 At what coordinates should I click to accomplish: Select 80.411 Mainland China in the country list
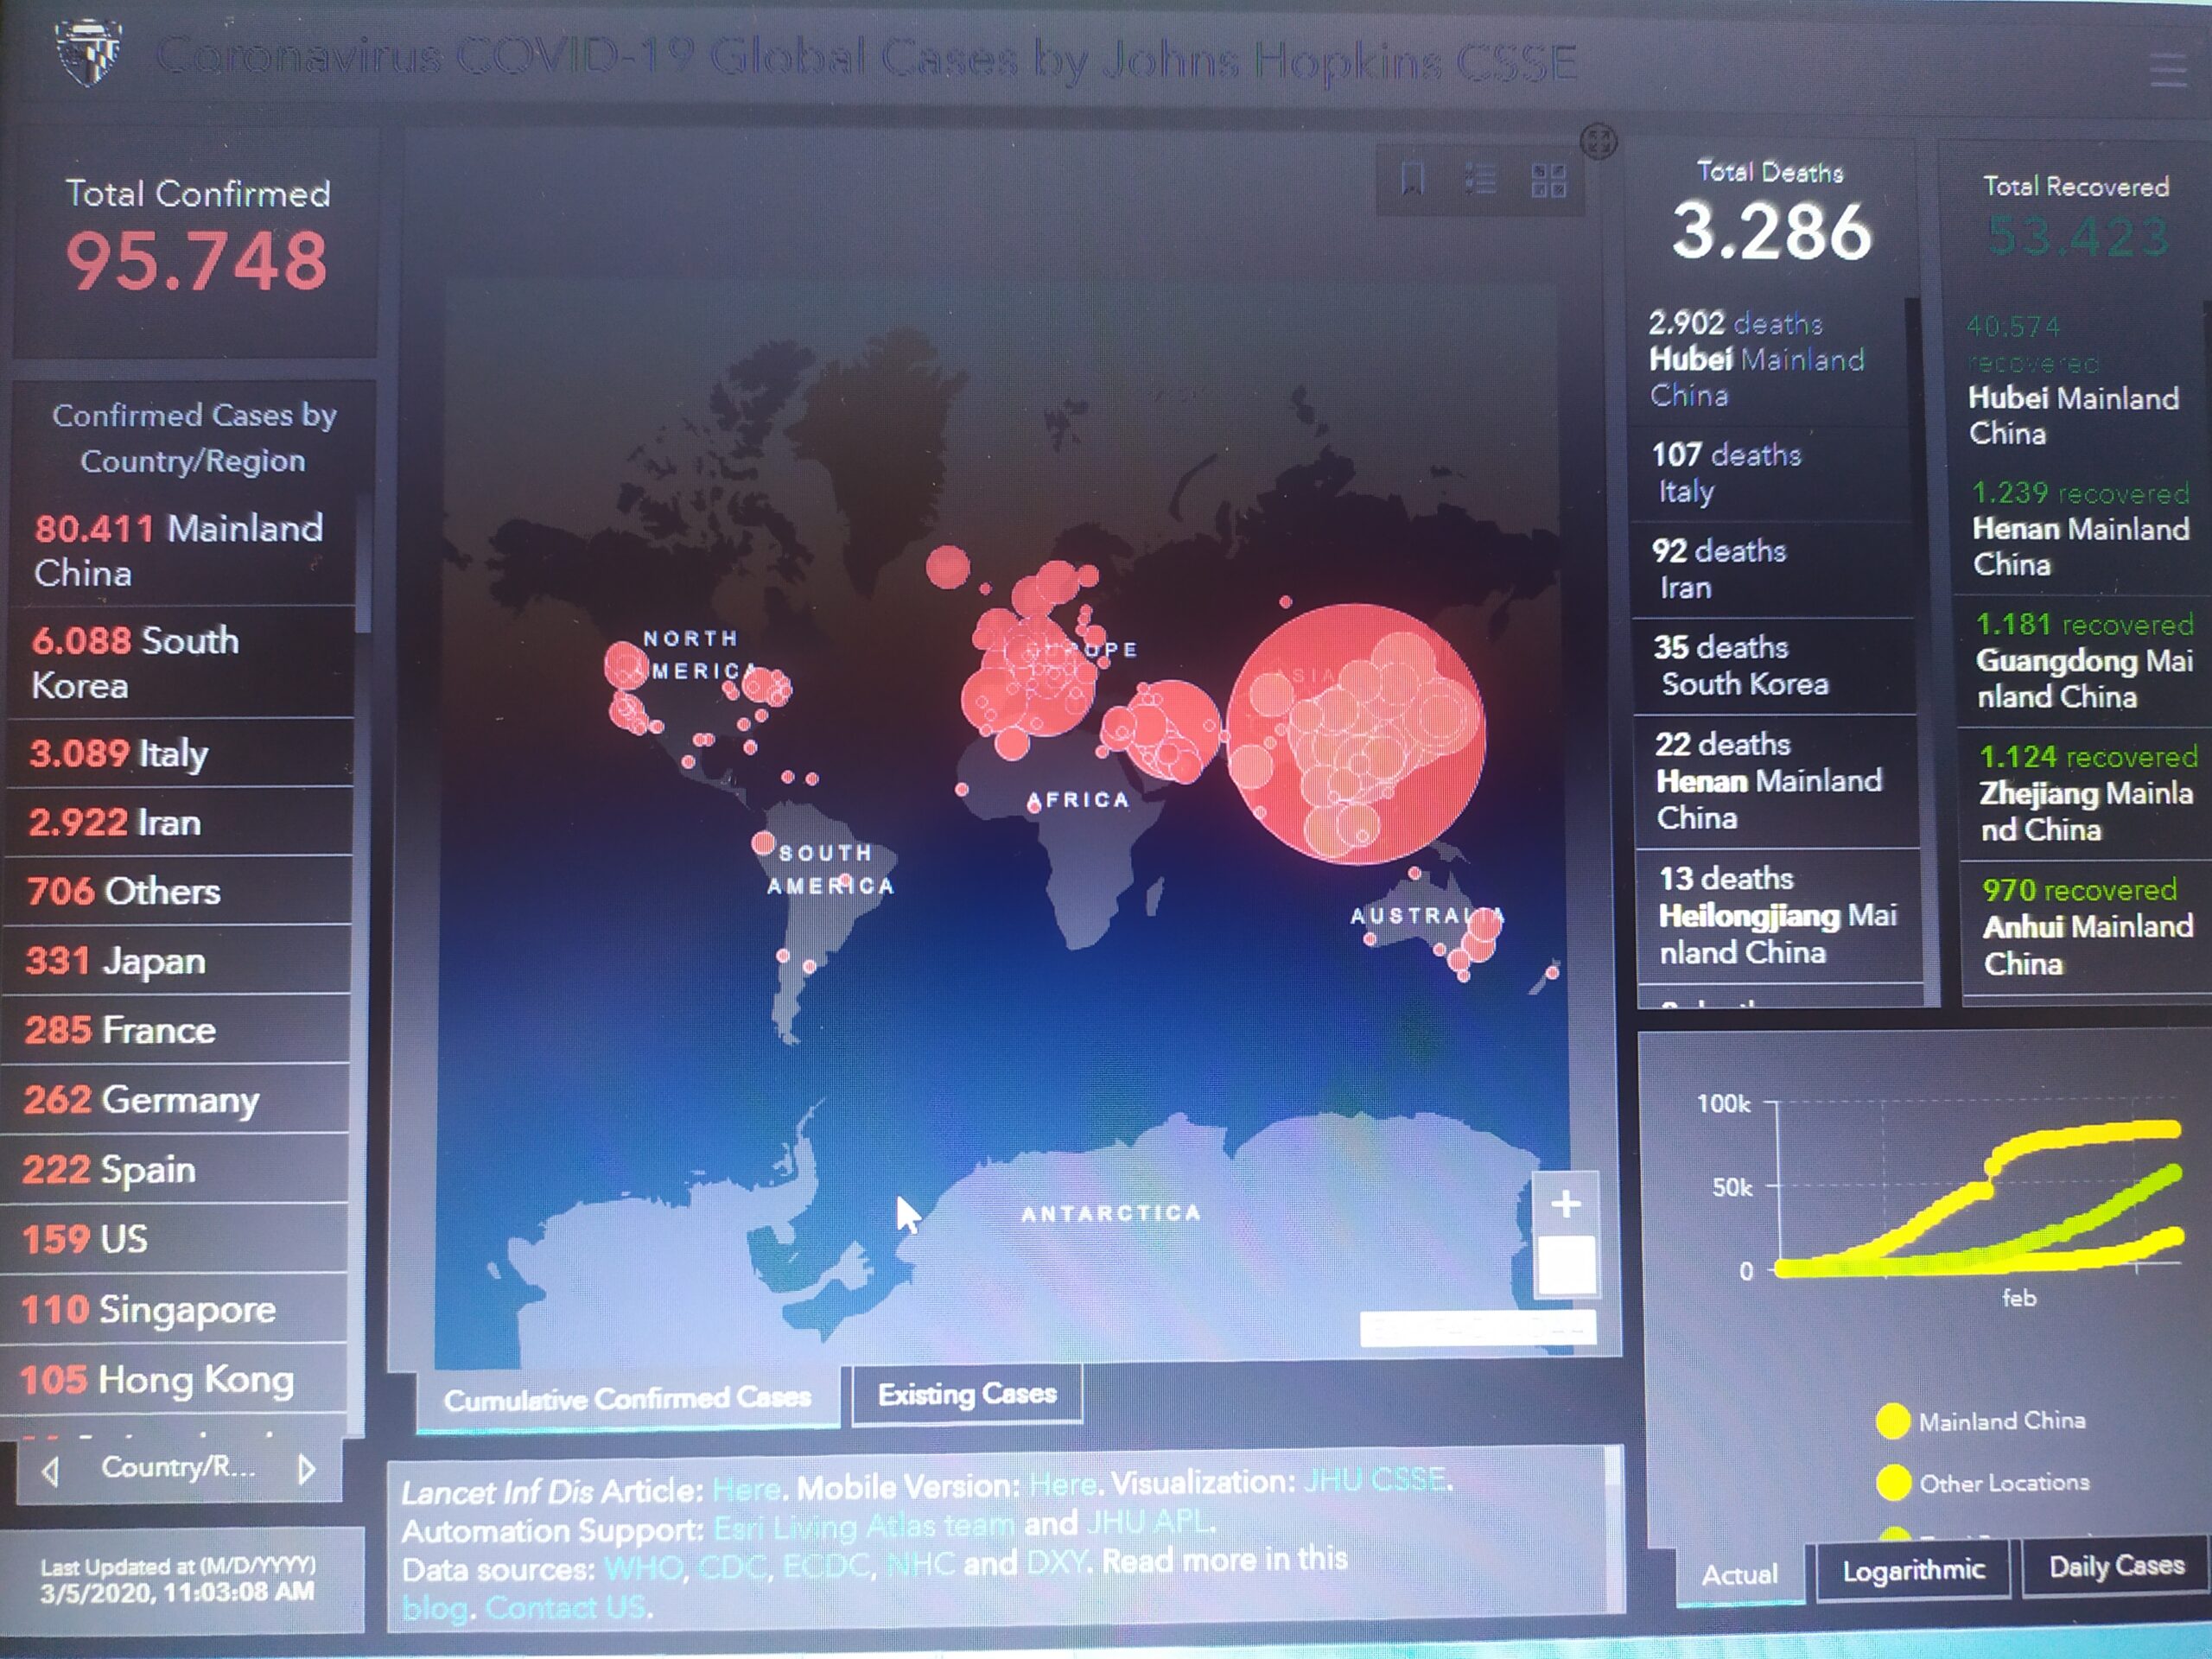(x=182, y=551)
